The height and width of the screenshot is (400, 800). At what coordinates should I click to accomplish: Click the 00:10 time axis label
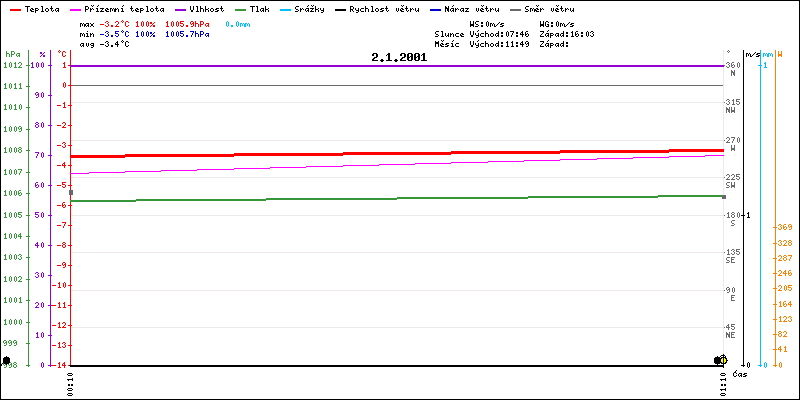[x=71, y=382]
